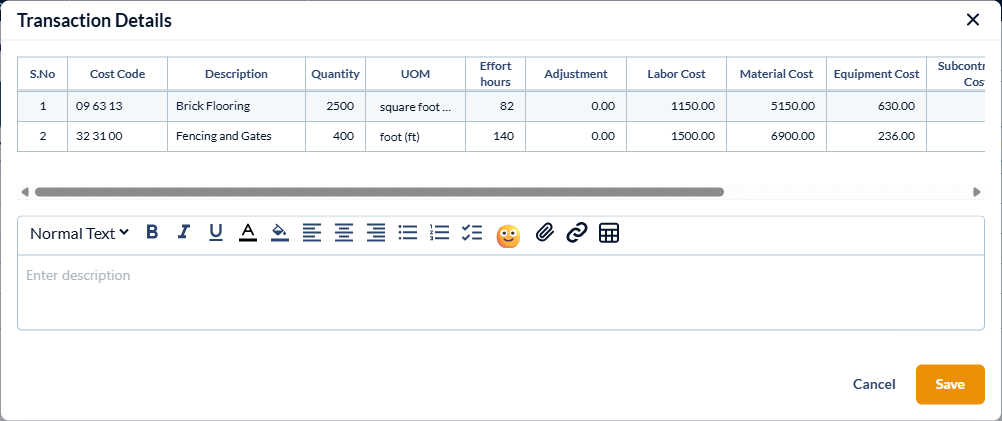Insert a bulleted list
The image size is (1002, 421).
click(408, 233)
